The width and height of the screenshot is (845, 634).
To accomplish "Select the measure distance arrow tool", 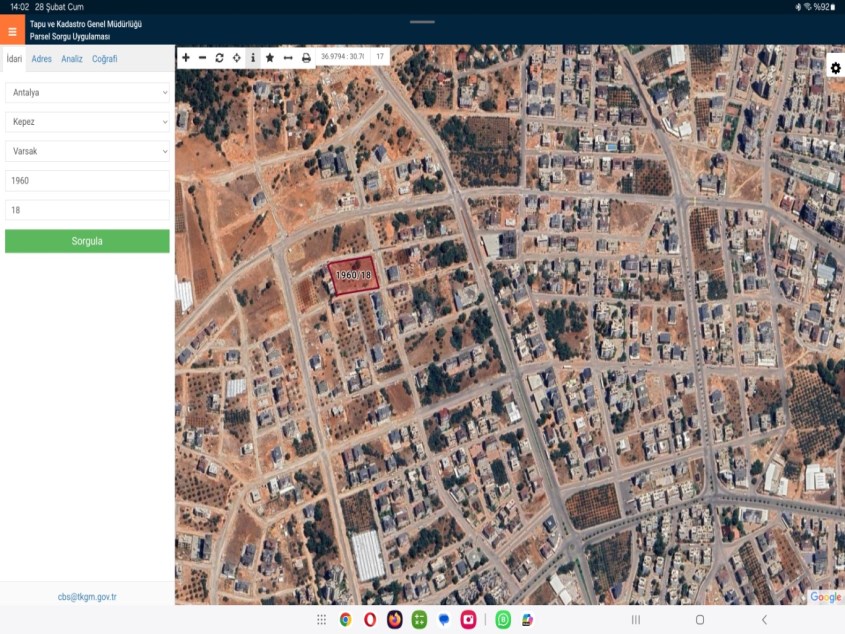I will coord(288,58).
